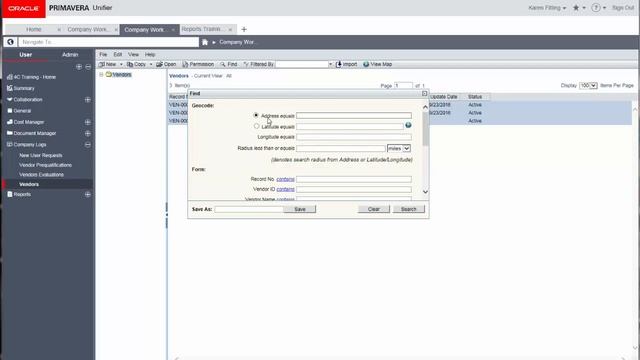Viewport: 640px width, 360px height.
Task: Click the contains link for Vendor ID
Action: pyautogui.click(x=285, y=189)
